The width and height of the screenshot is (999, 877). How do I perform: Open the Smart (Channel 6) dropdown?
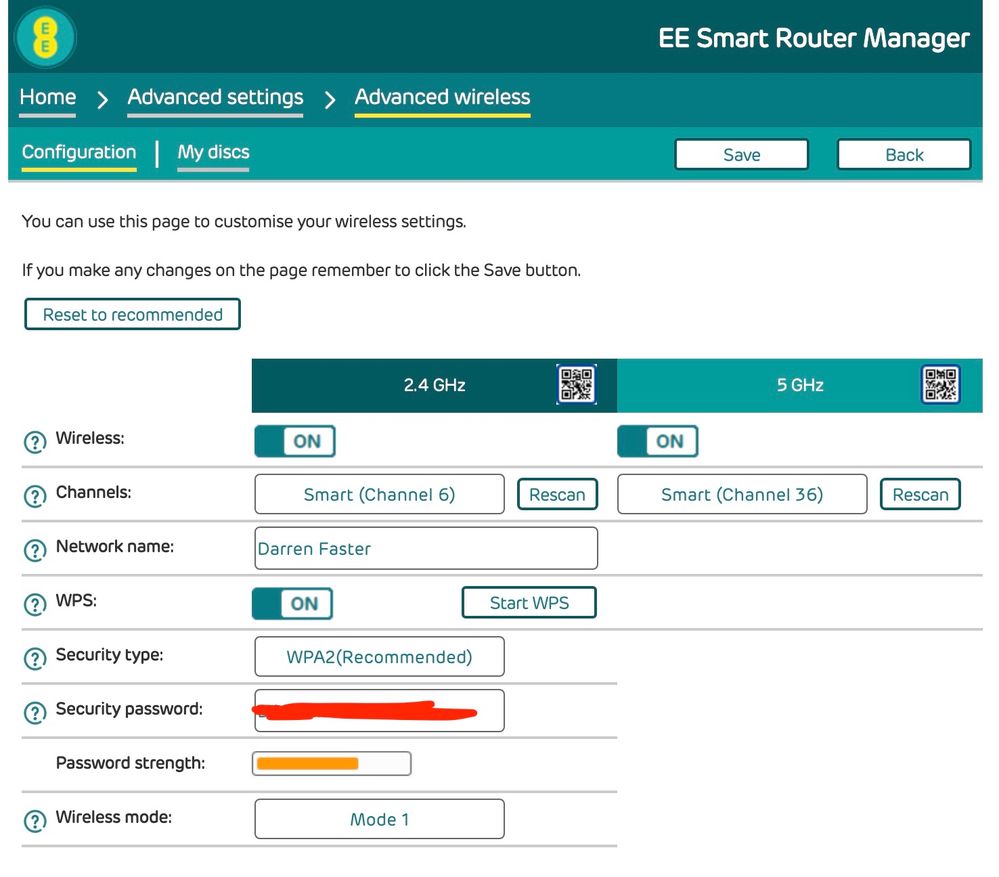379,494
